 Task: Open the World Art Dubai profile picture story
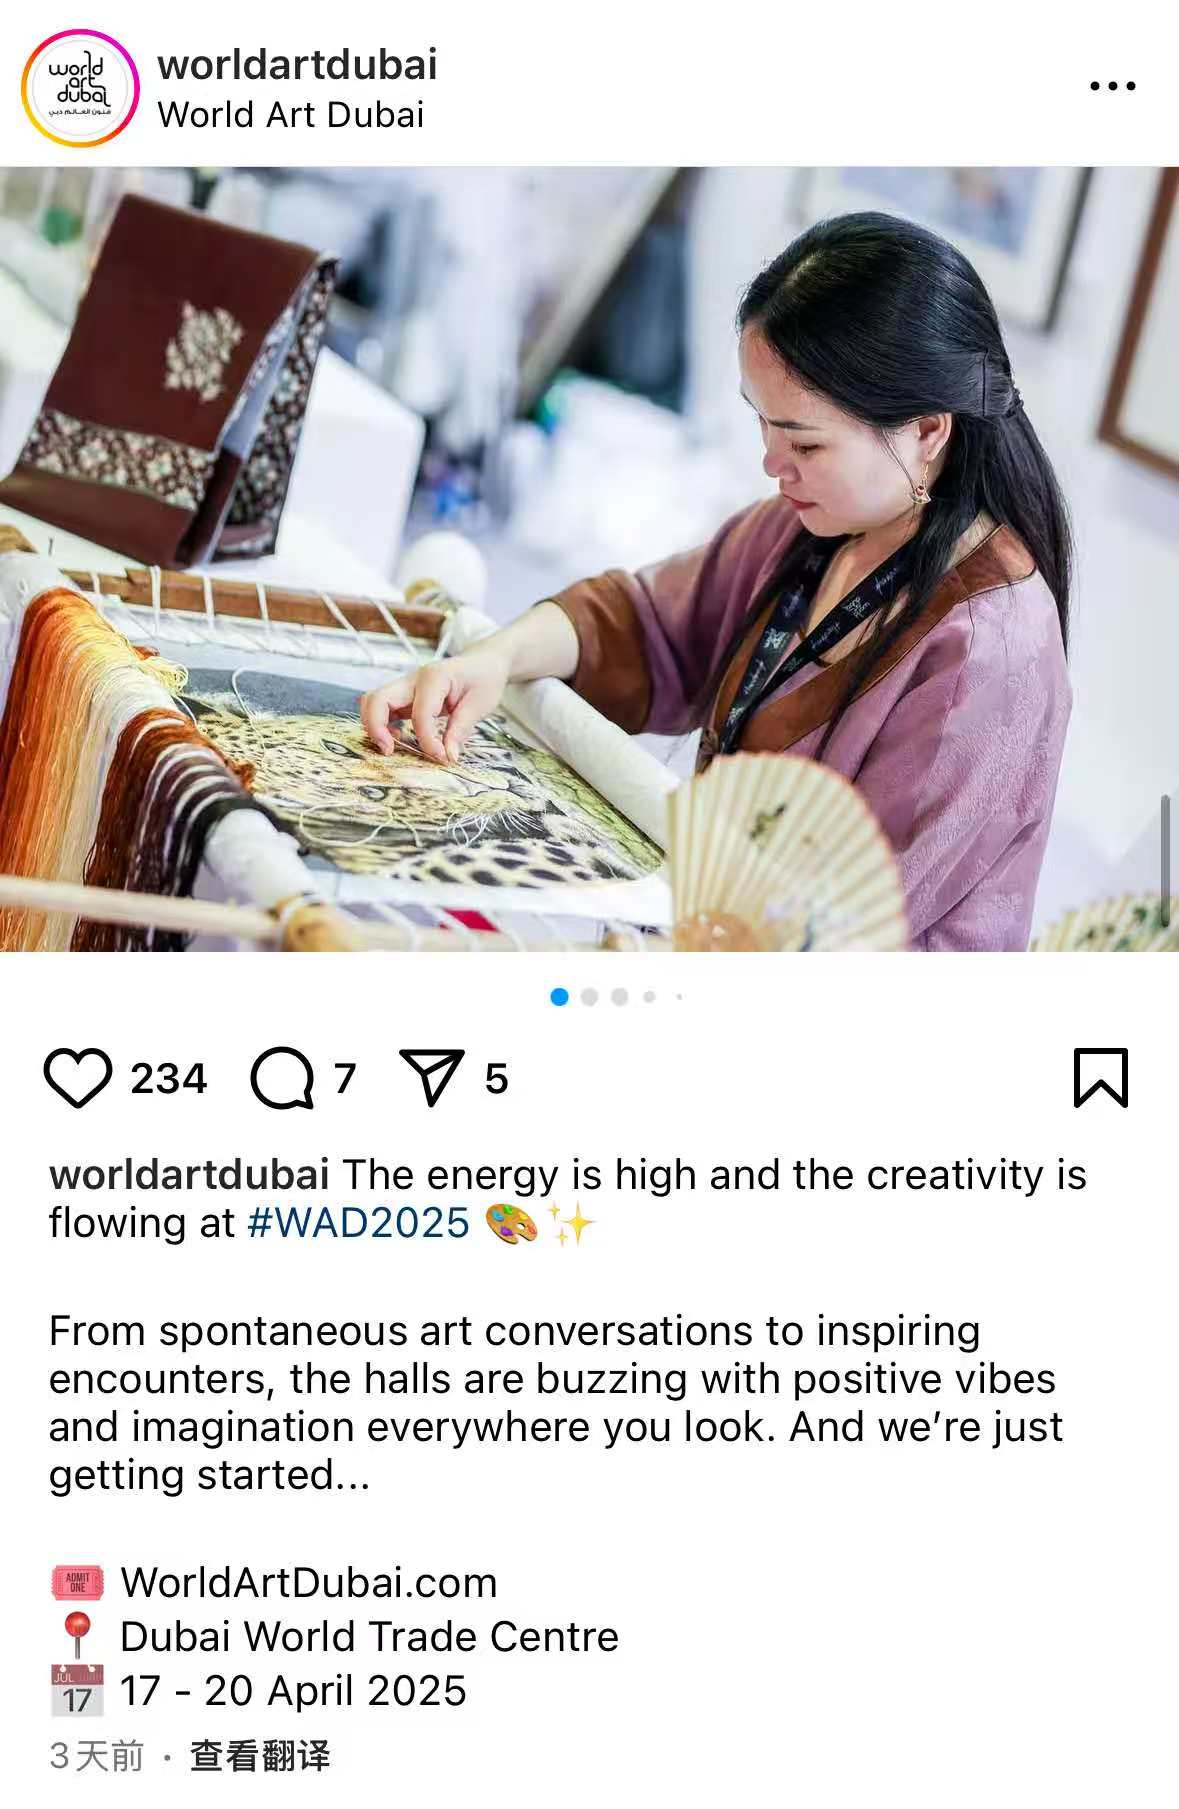(x=80, y=88)
